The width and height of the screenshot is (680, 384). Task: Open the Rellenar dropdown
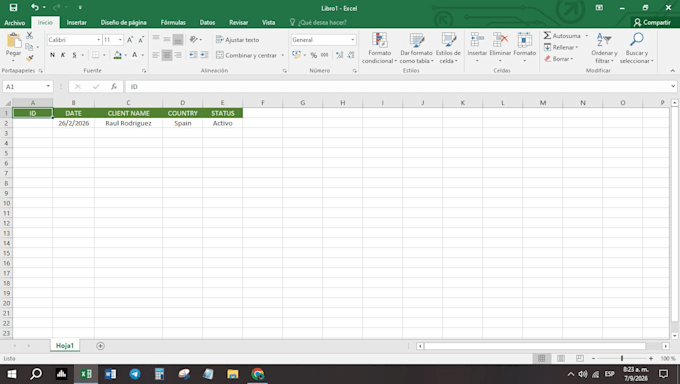[561, 47]
